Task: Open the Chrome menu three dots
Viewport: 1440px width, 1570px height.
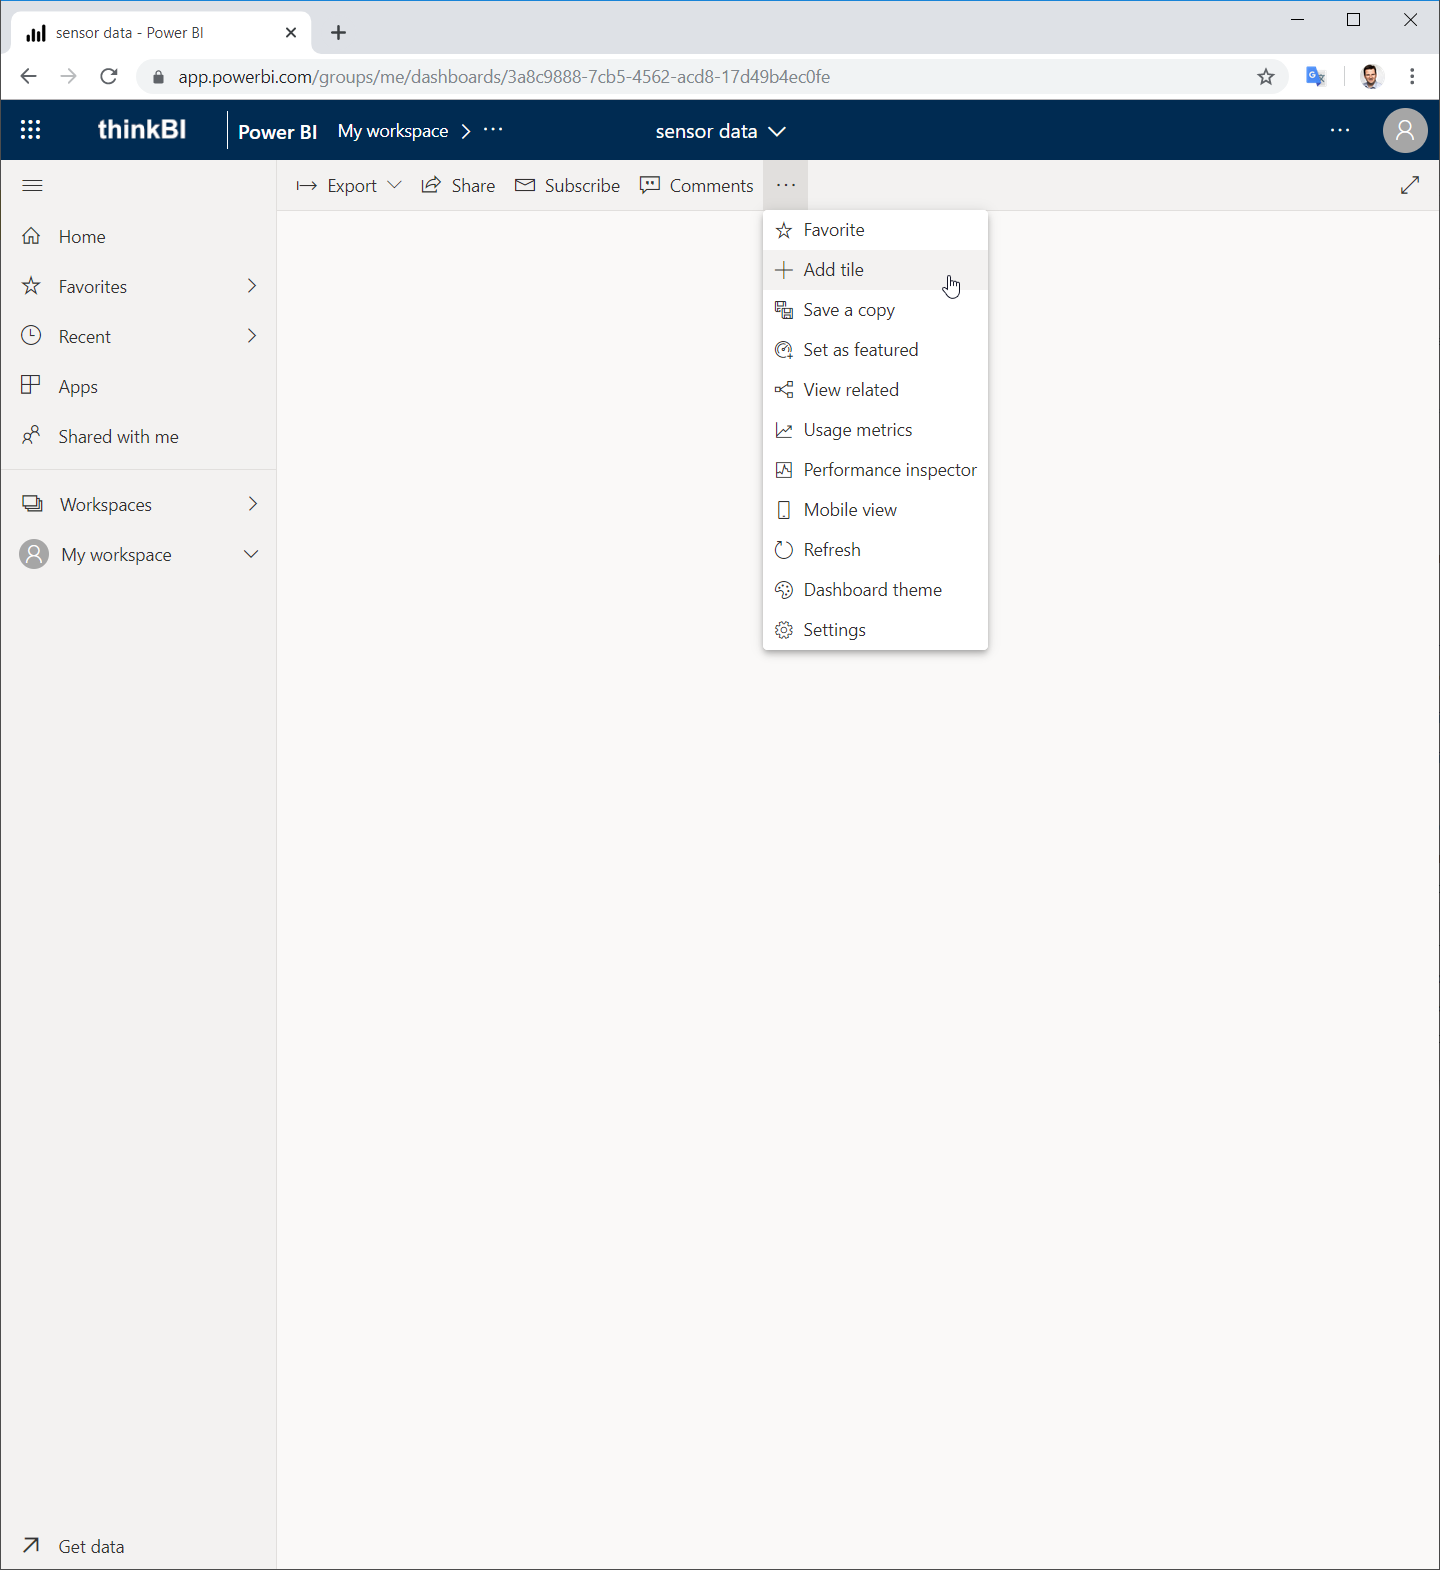Action: coord(1412,77)
